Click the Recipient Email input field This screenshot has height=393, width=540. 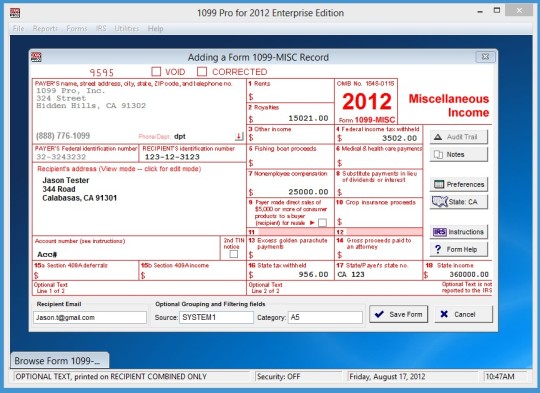click(90, 317)
